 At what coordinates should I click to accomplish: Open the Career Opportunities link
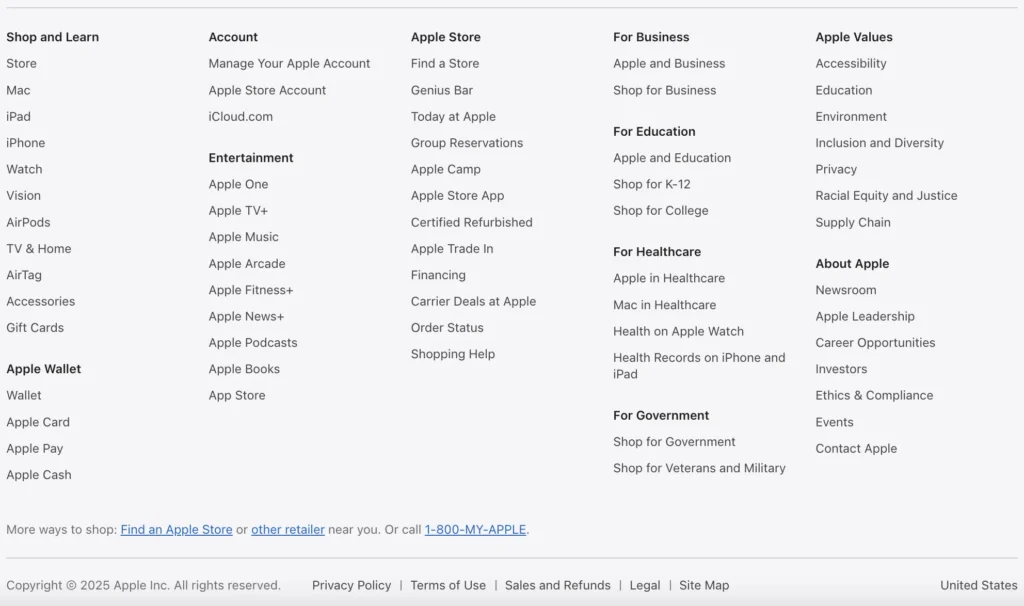tap(875, 342)
